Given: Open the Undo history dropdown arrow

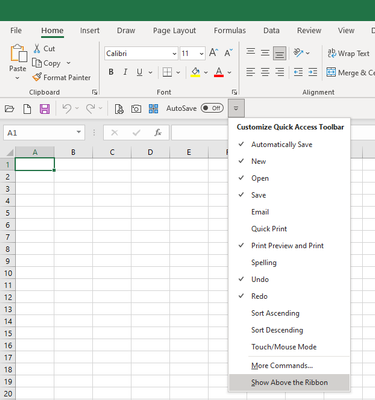Looking at the screenshot, I should click(x=77, y=108).
